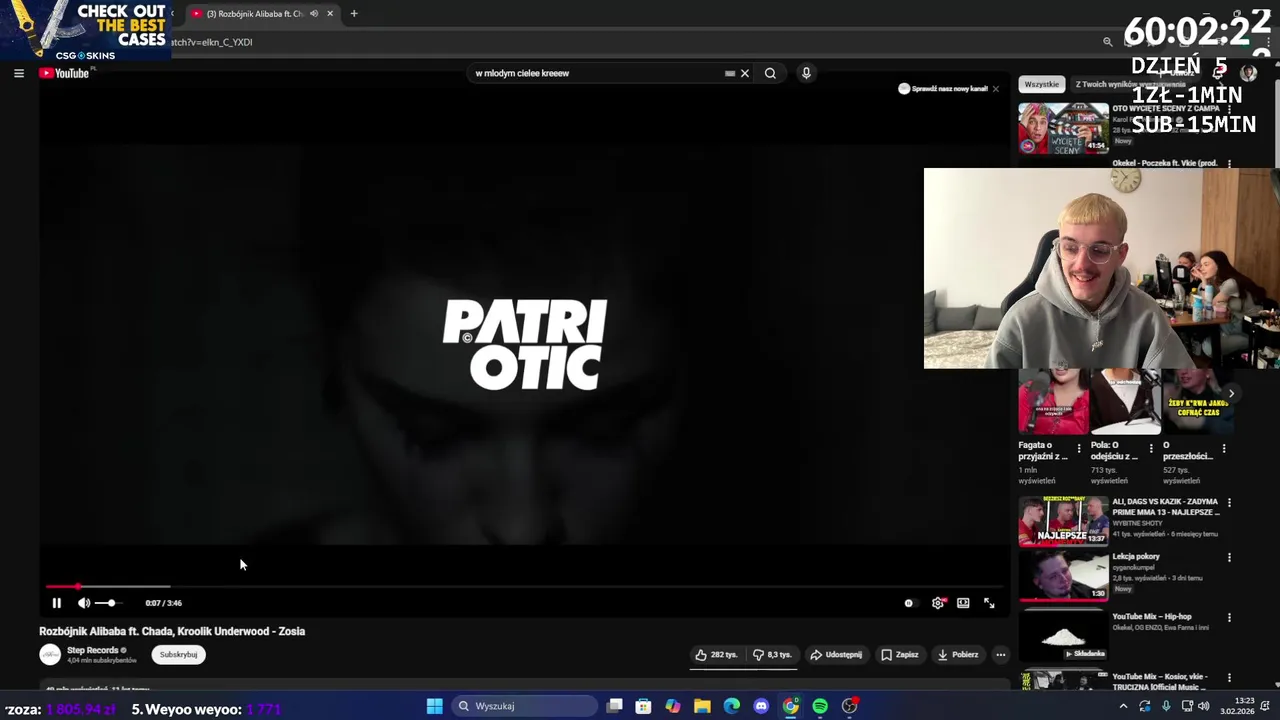Open Discord from taskbar
The image size is (1280, 720).
(761, 706)
